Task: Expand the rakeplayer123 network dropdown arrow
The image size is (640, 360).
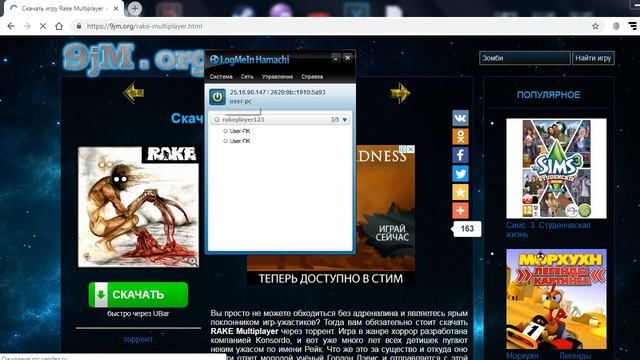Action: (x=345, y=120)
